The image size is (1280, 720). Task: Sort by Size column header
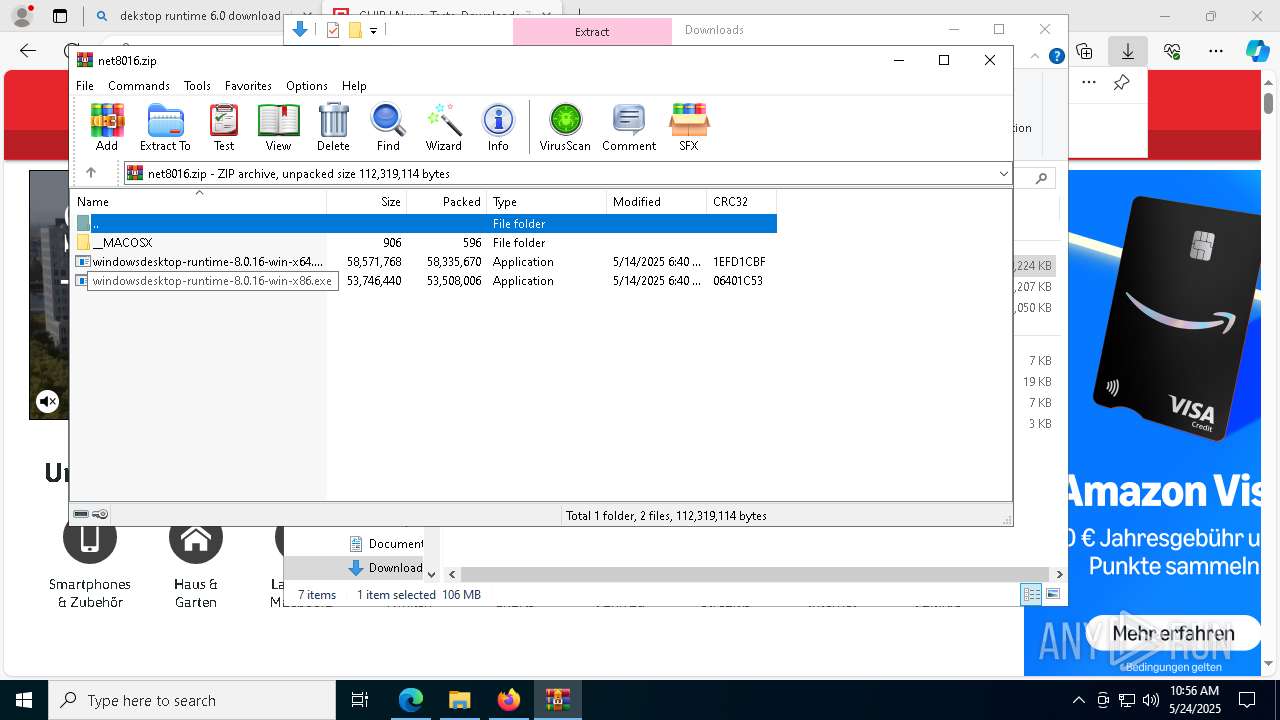pos(367,202)
